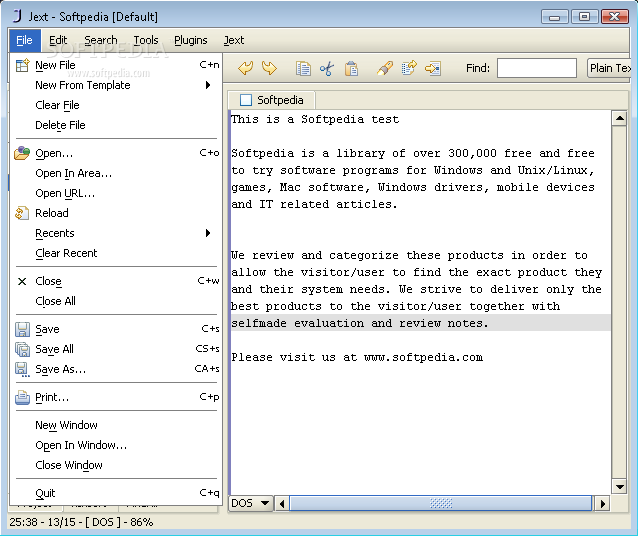
Task: Switch to the Softpedia document tab
Action: click(272, 100)
